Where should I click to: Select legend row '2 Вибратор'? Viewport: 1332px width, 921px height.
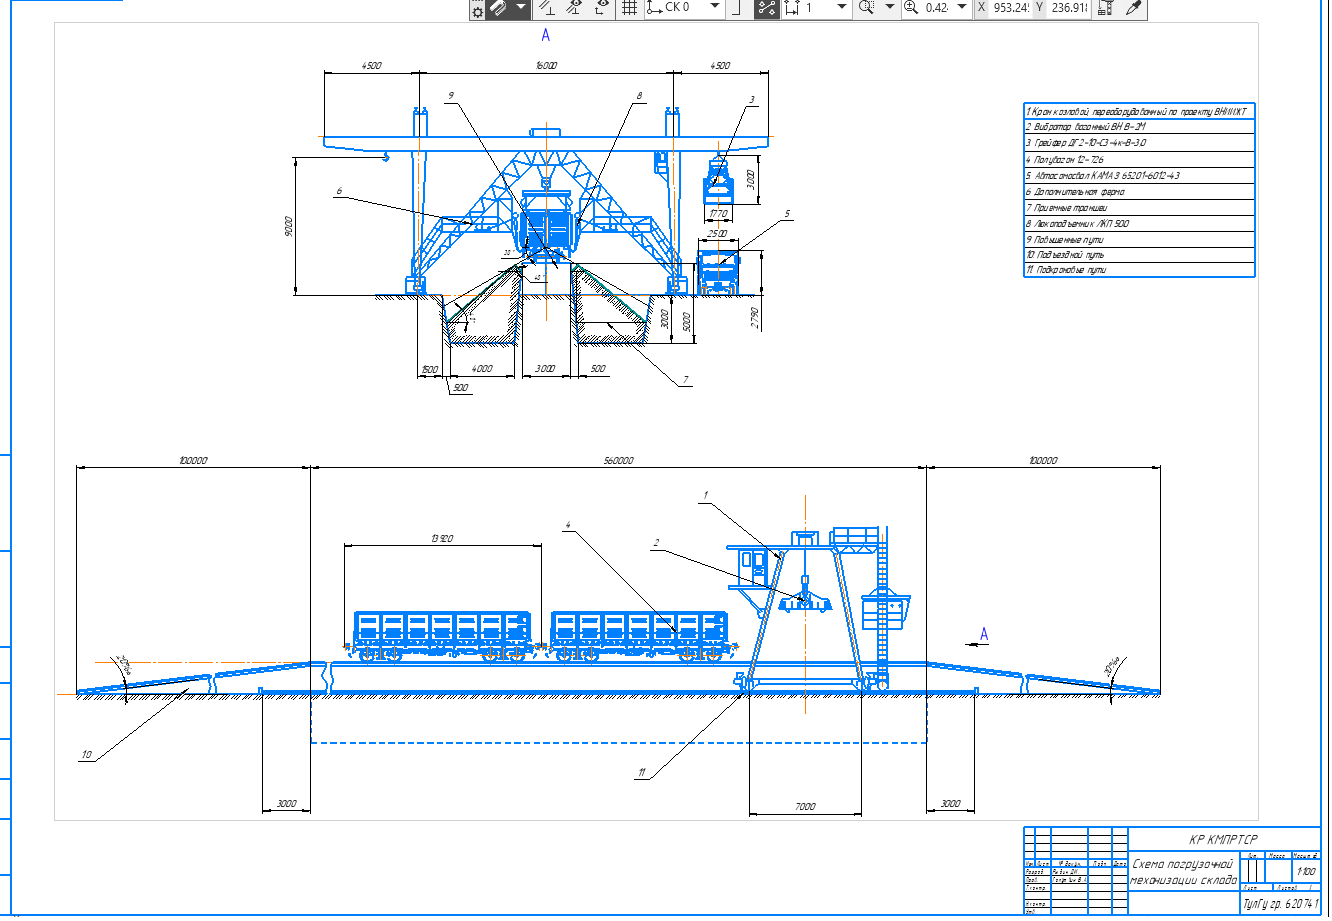pos(1139,127)
